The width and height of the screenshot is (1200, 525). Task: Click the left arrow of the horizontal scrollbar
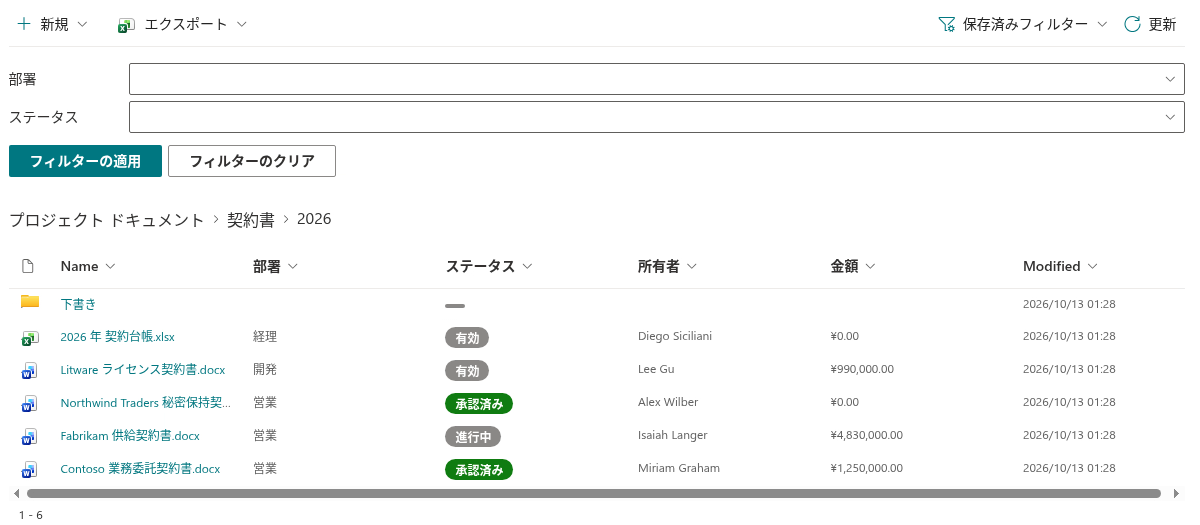16,493
